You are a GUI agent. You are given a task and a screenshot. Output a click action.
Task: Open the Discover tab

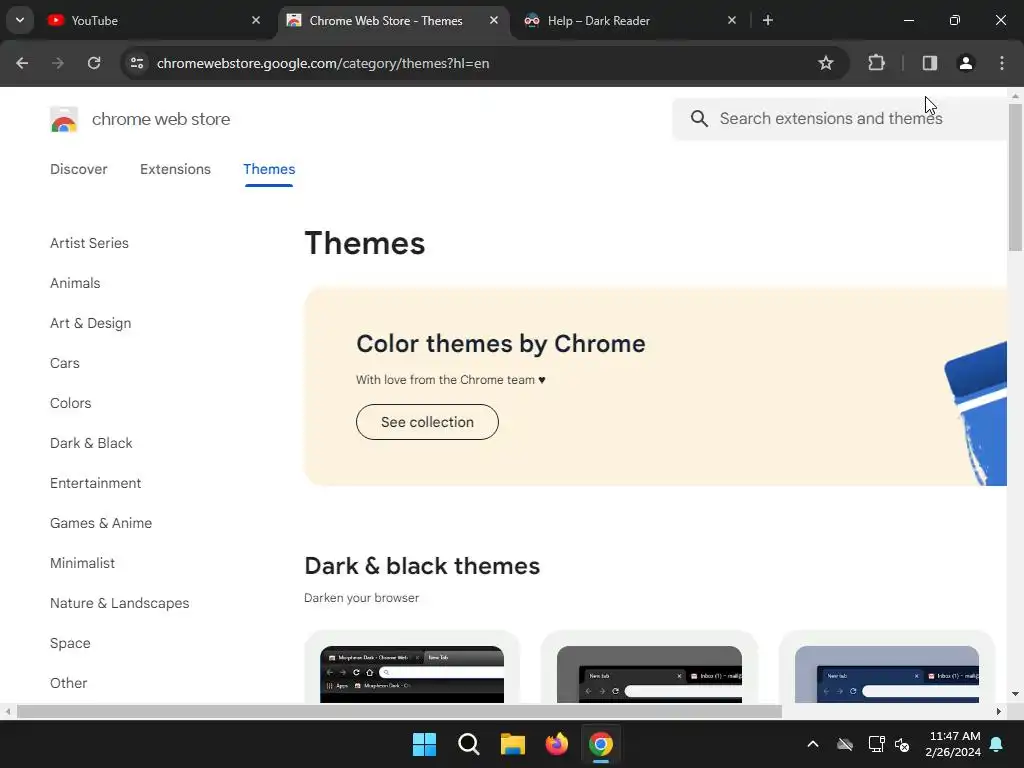(x=78, y=169)
